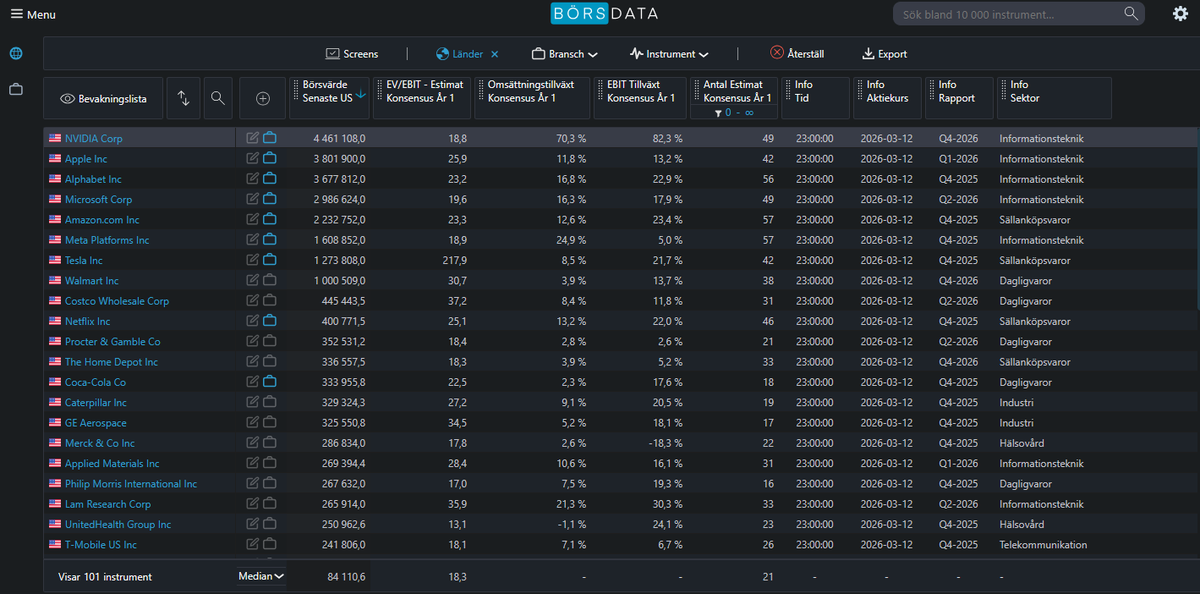The width and height of the screenshot is (1200, 594).
Task: Click the Återställ reset button
Action: coord(798,54)
